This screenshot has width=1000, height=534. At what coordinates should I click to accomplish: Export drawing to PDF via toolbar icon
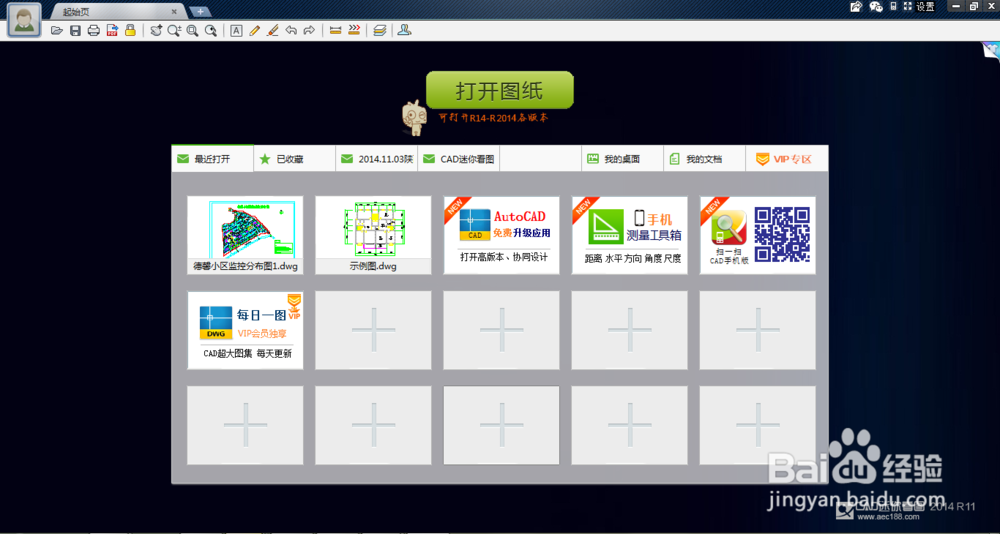coord(112,30)
